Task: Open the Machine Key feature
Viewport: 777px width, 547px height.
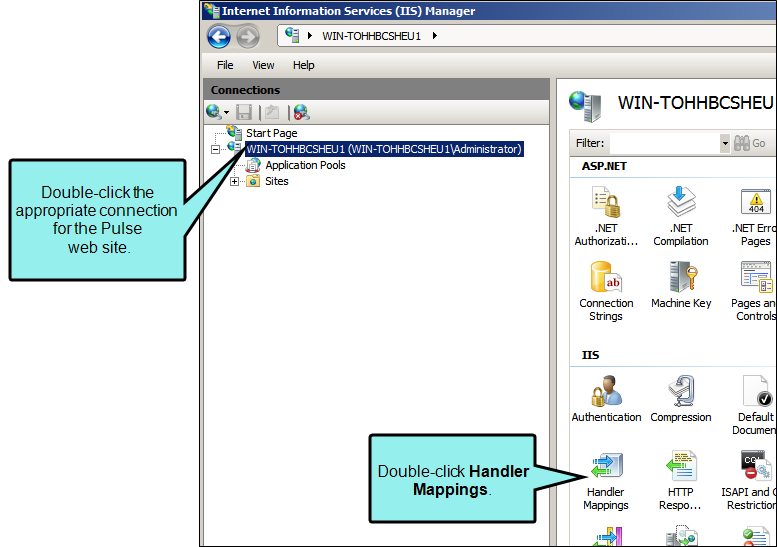Action: 681,285
